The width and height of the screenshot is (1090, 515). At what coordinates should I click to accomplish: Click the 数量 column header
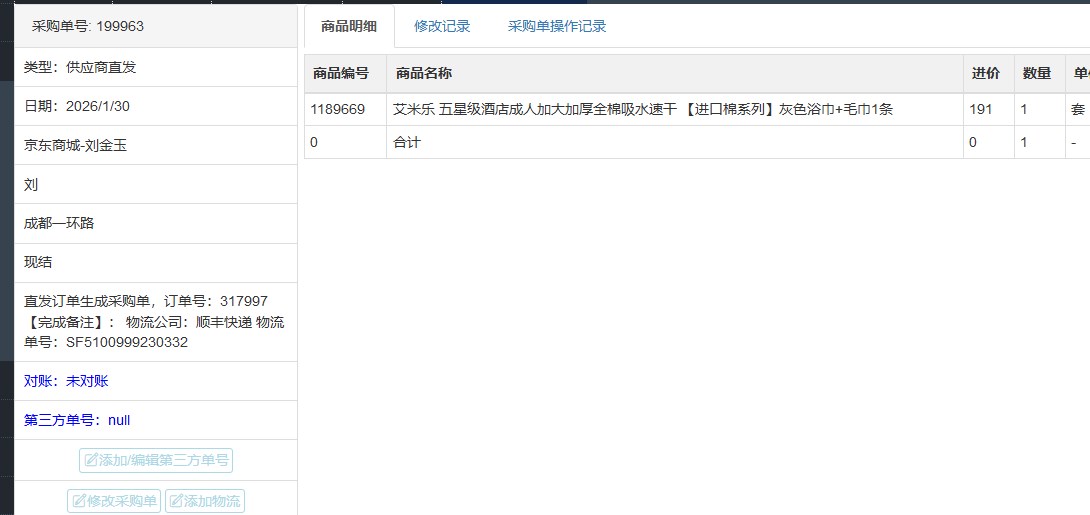(1037, 74)
